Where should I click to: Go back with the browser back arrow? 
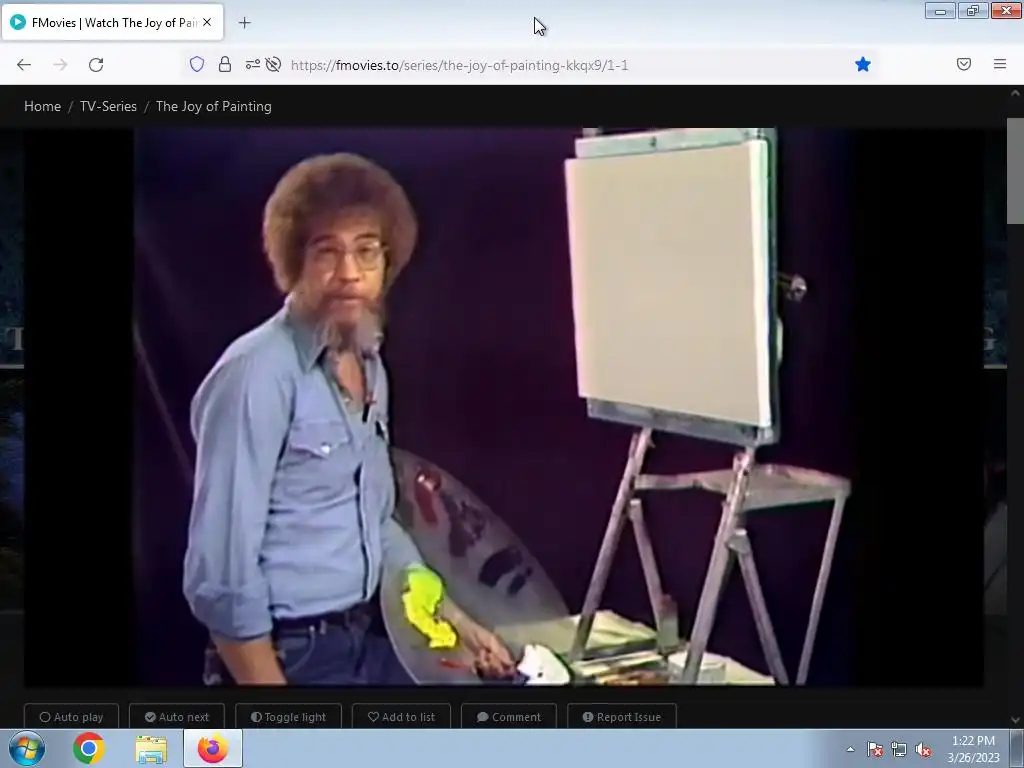click(x=24, y=65)
